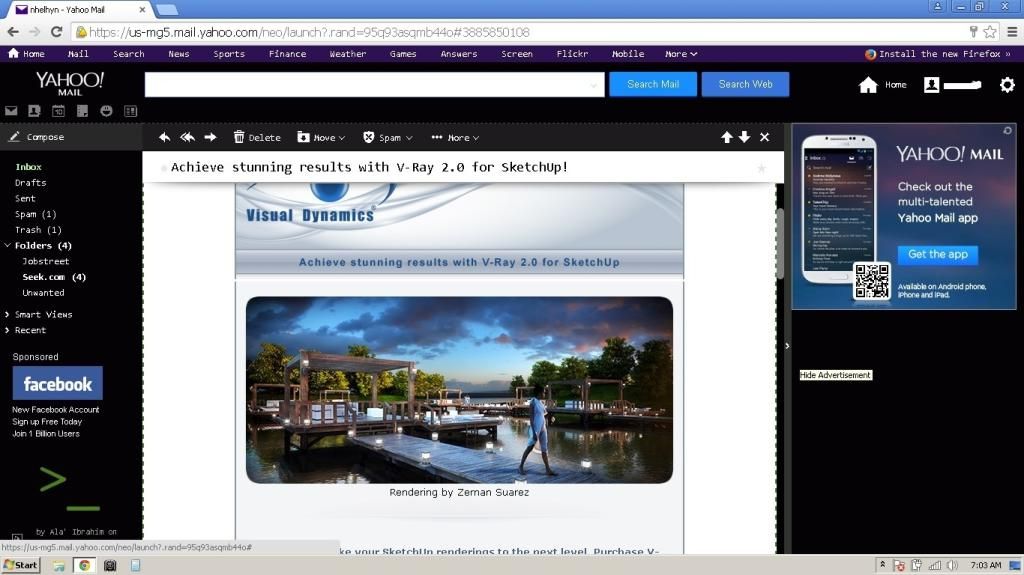Open Sports in Yahoo nav bar
Screen dimensions: 1024x575
coord(229,54)
